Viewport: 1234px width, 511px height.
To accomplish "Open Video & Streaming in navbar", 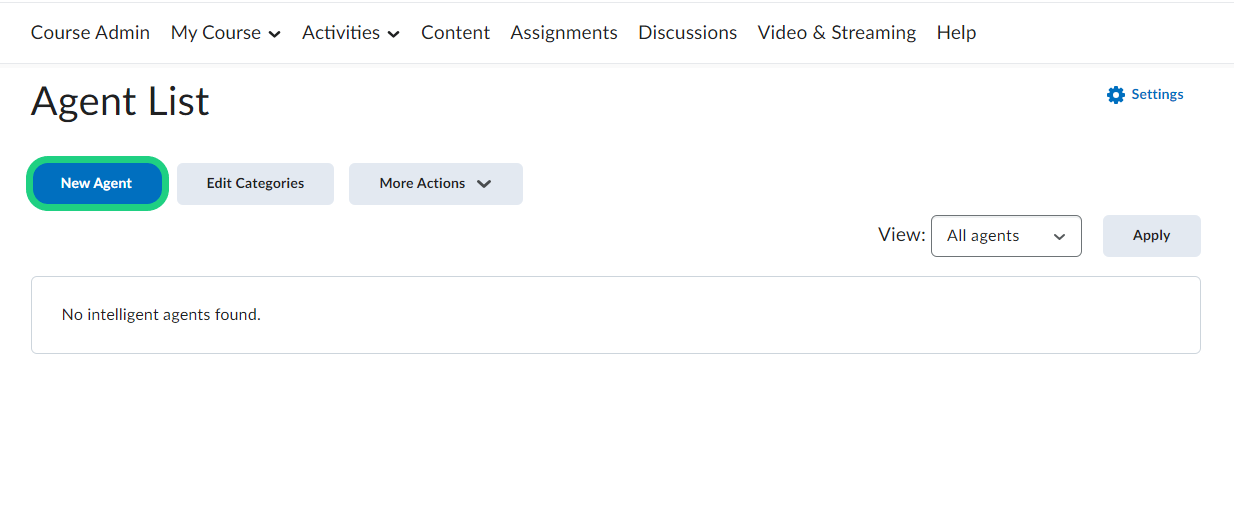I will 836,33.
